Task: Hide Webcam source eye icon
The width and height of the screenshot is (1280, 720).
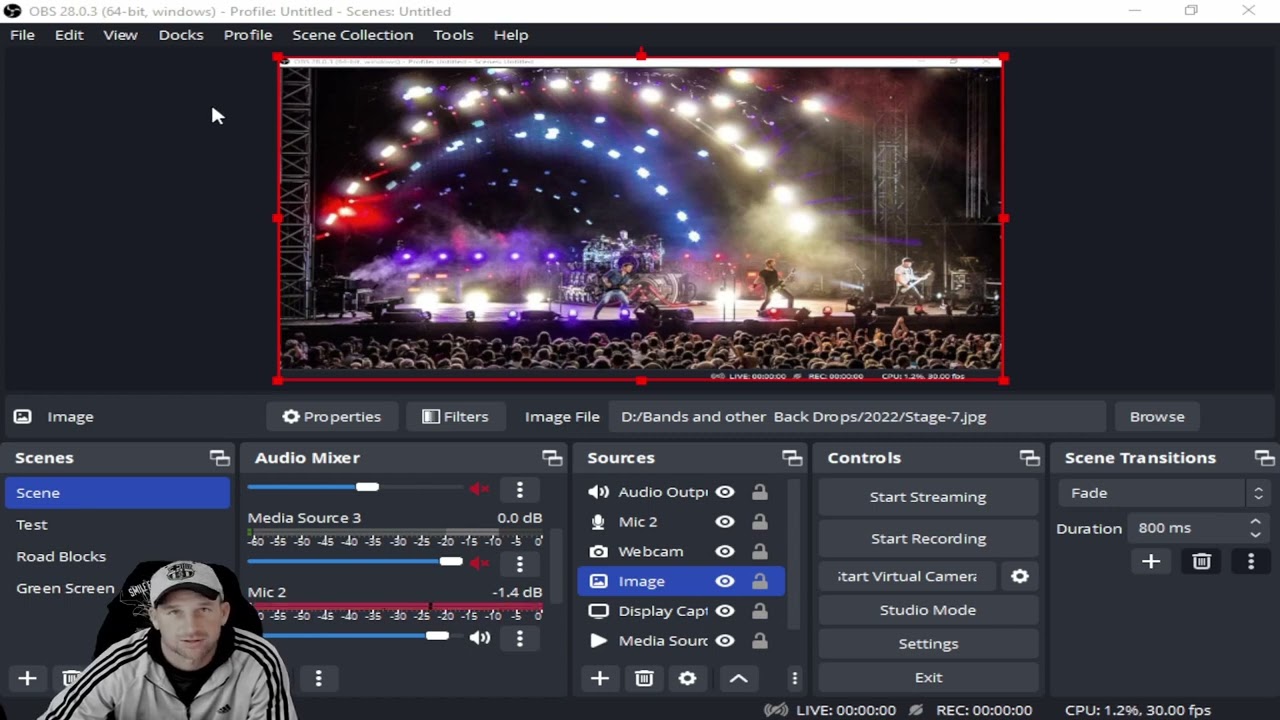Action: pyautogui.click(x=725, y=551)
